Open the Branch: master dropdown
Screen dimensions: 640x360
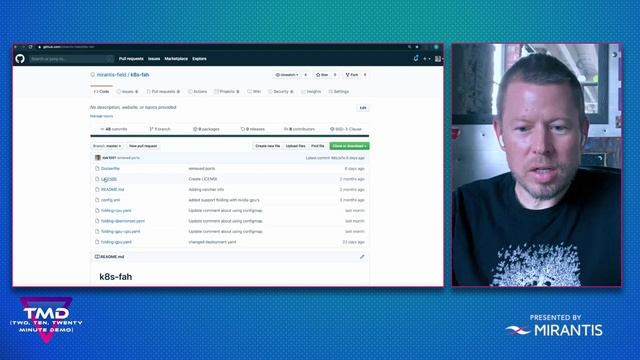(x=107, y=146)
